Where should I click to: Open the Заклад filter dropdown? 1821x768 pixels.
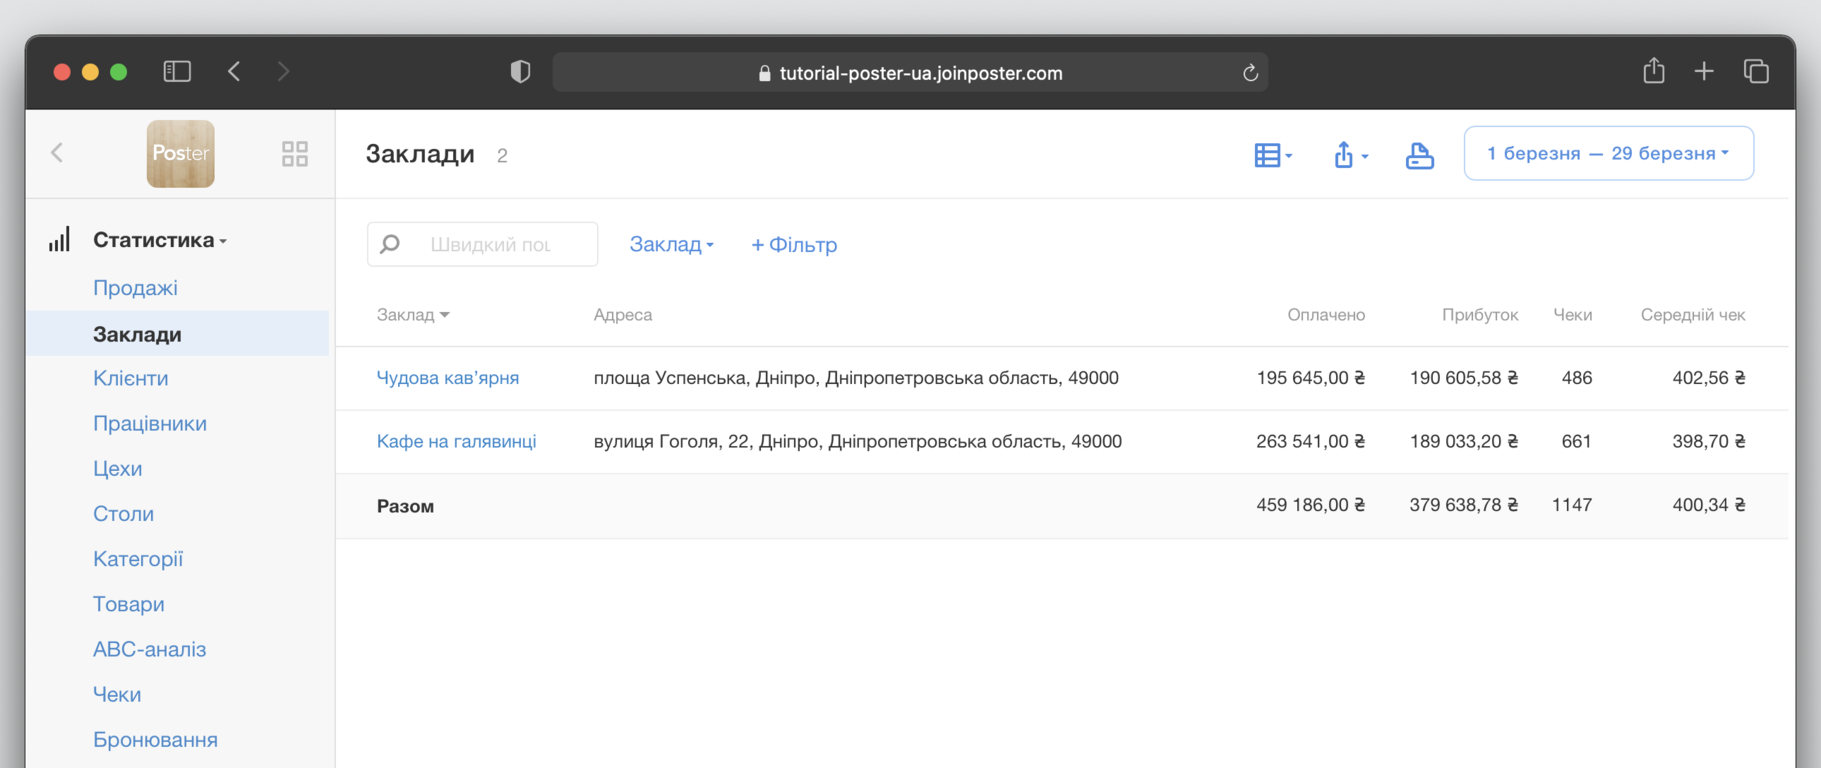671,244
